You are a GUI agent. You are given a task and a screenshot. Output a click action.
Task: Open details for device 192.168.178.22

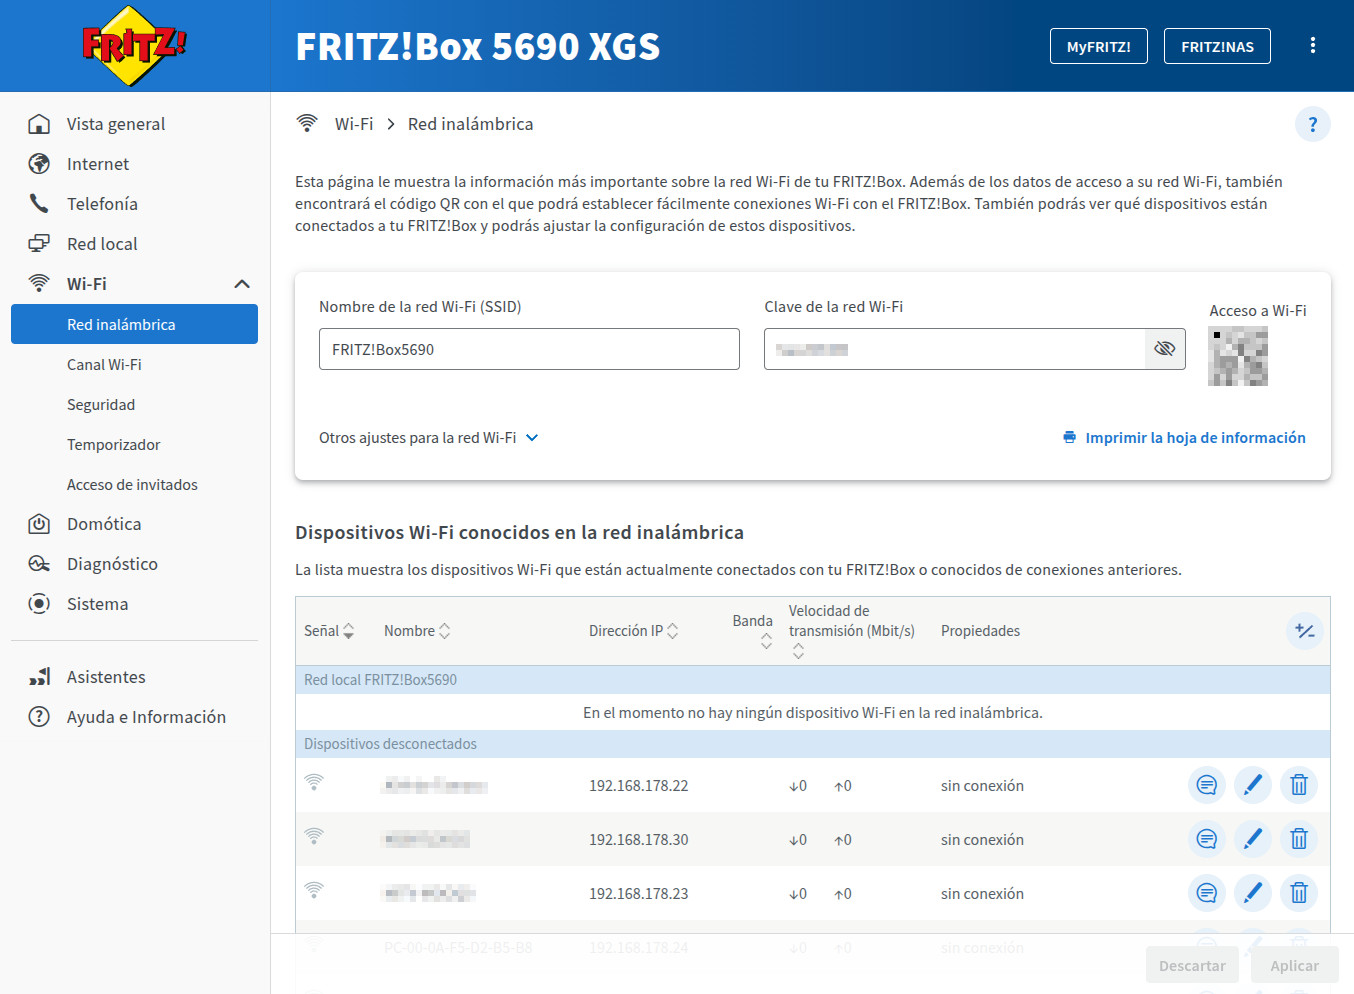pos(1207,785)
